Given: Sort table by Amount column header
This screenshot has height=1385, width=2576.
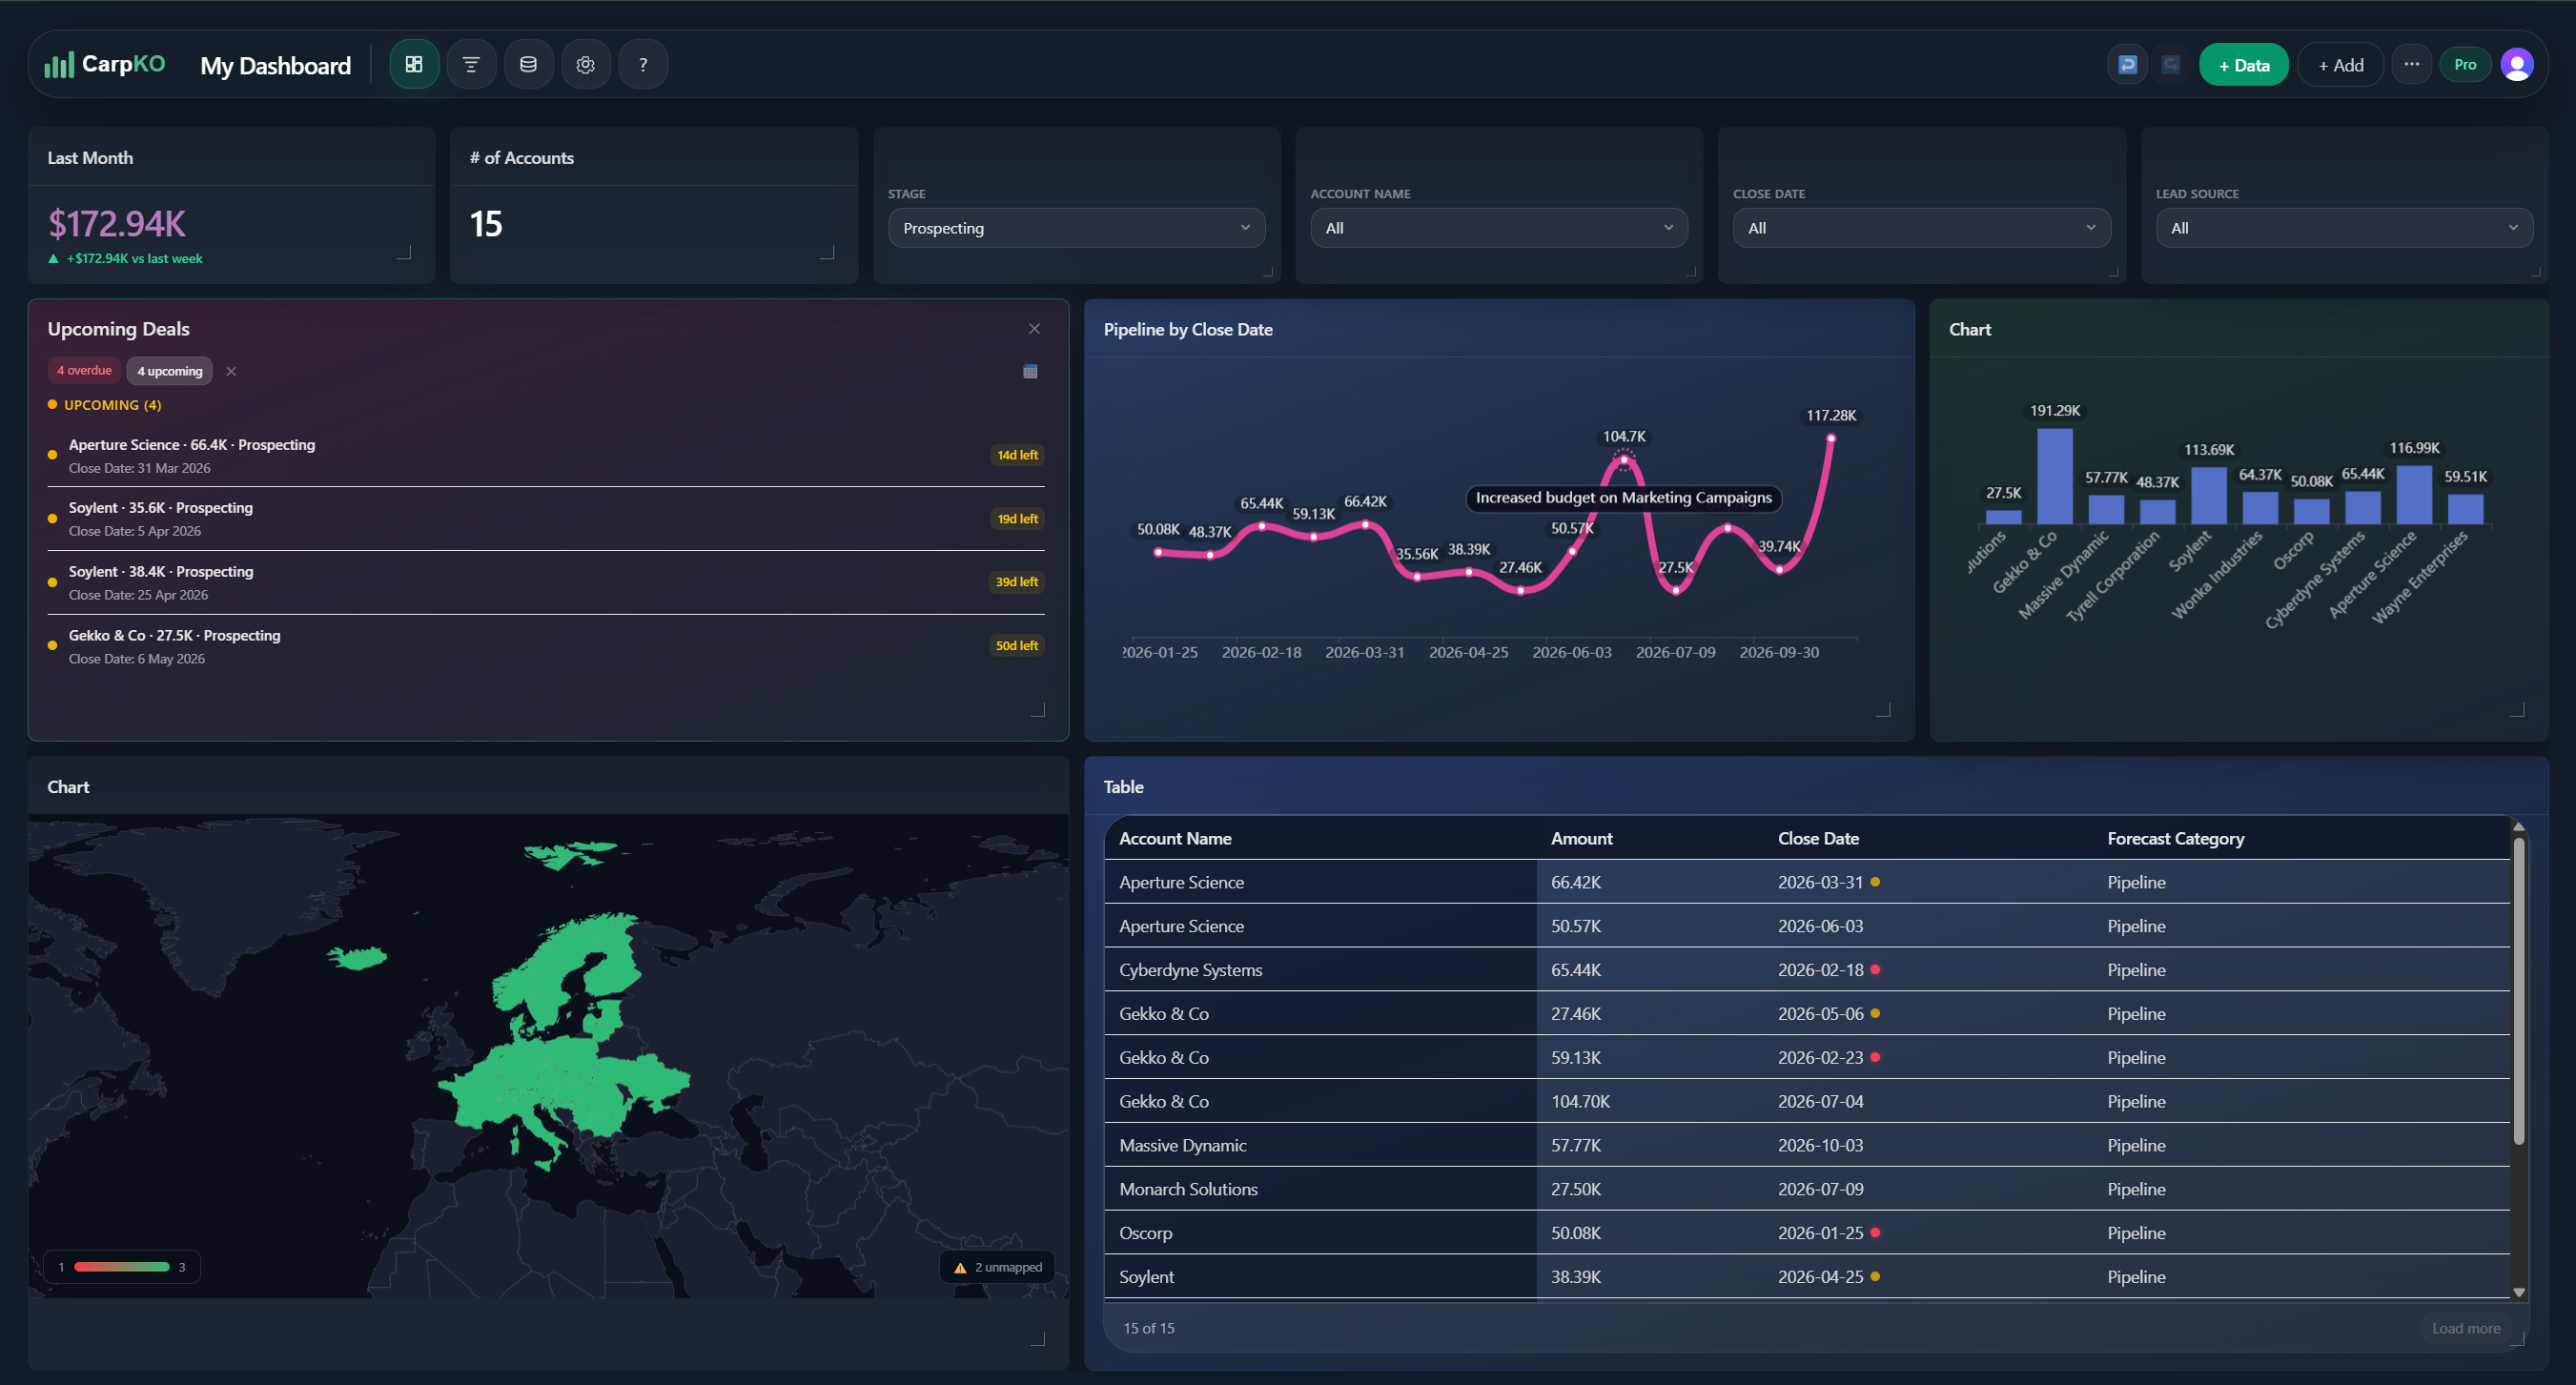Looking at the screenshot, I should pyautogui.click(x=1581, y=839).
